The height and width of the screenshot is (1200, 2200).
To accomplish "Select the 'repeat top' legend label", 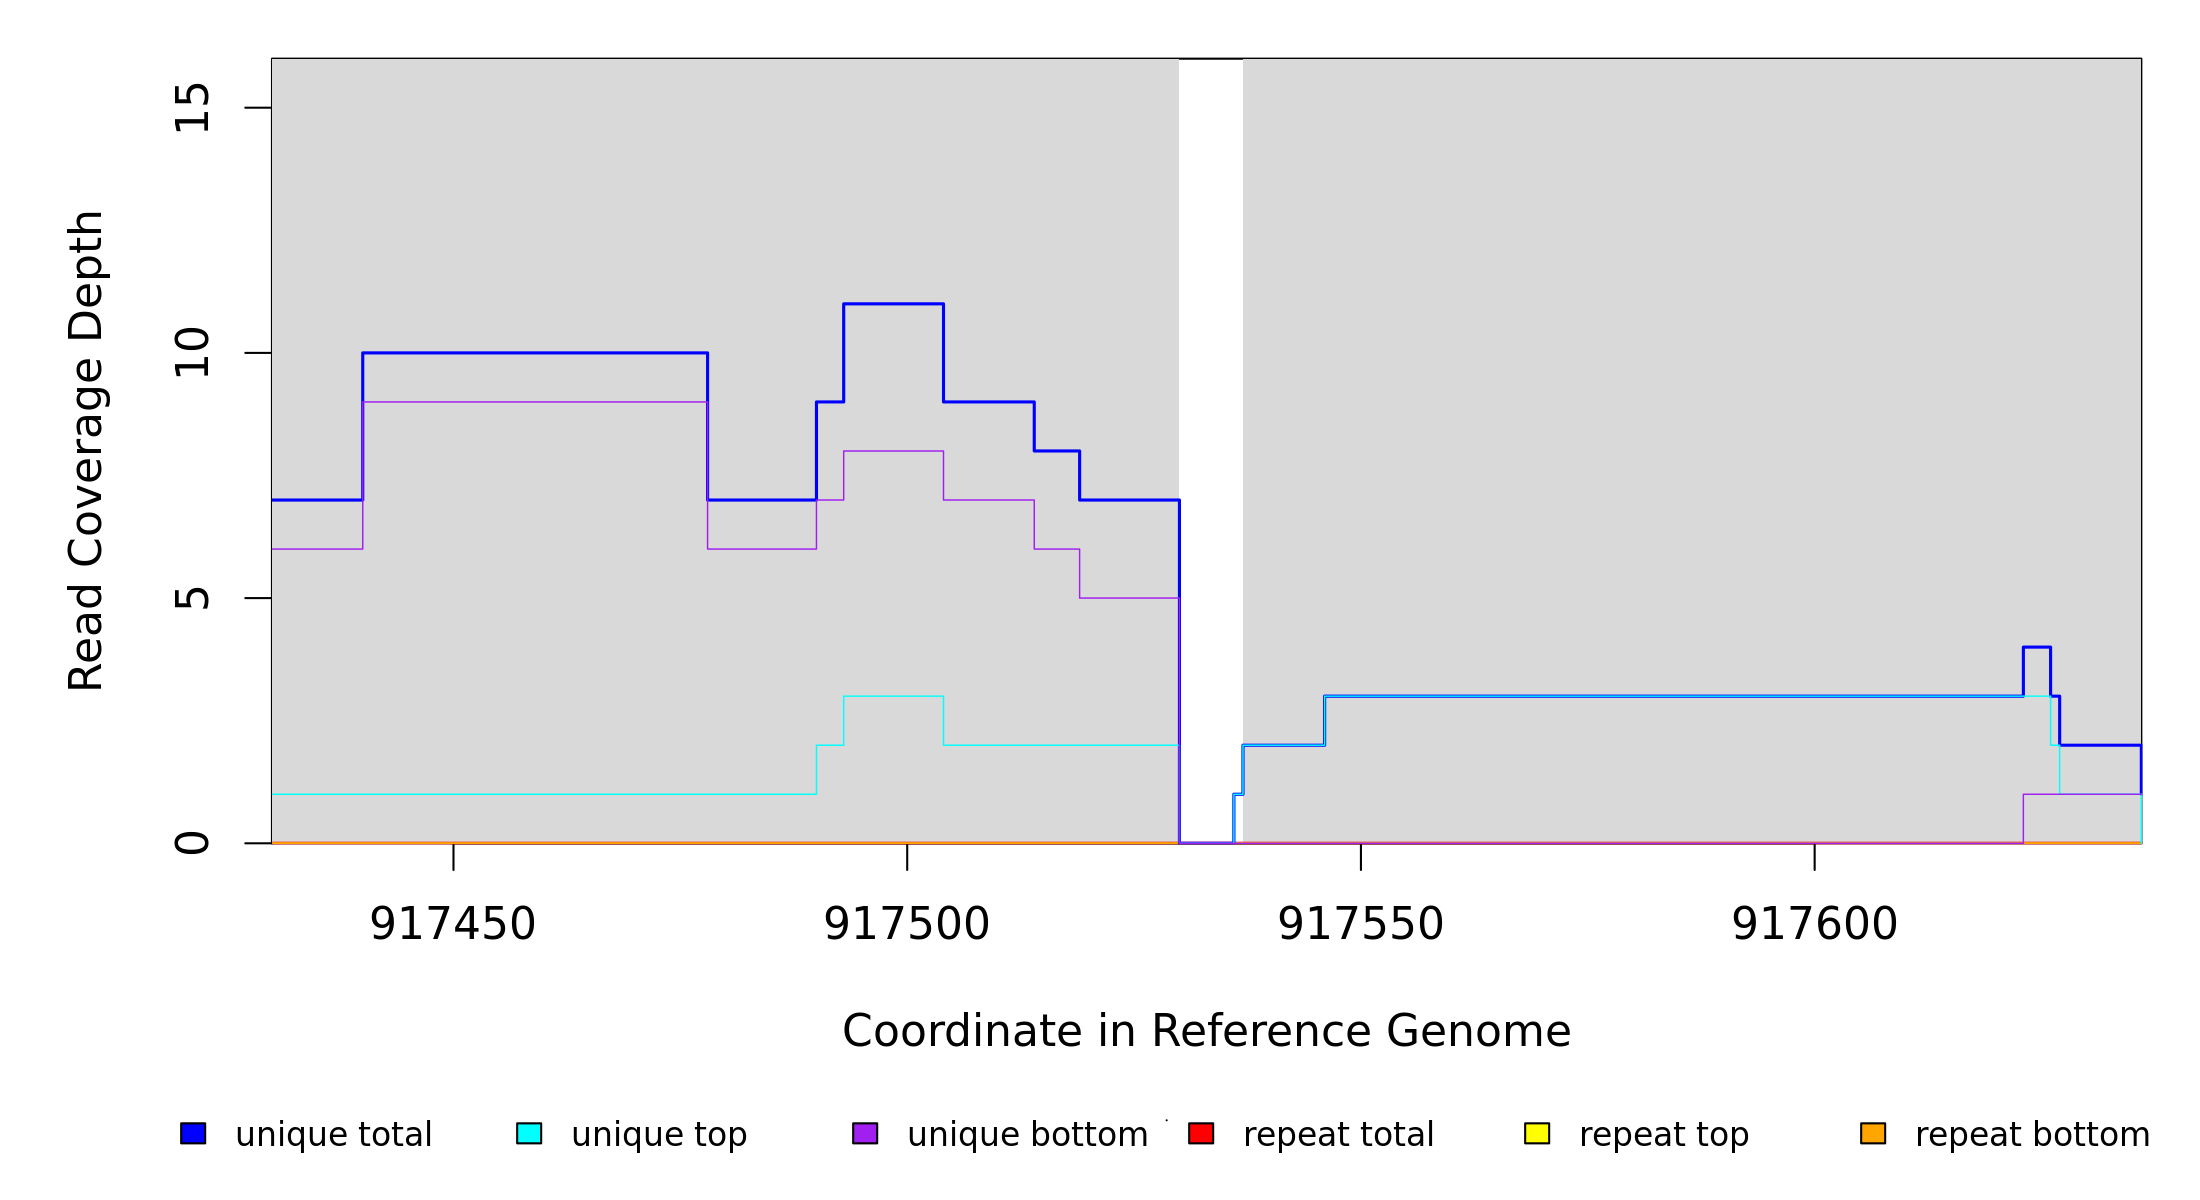I will point(1664,1135).
